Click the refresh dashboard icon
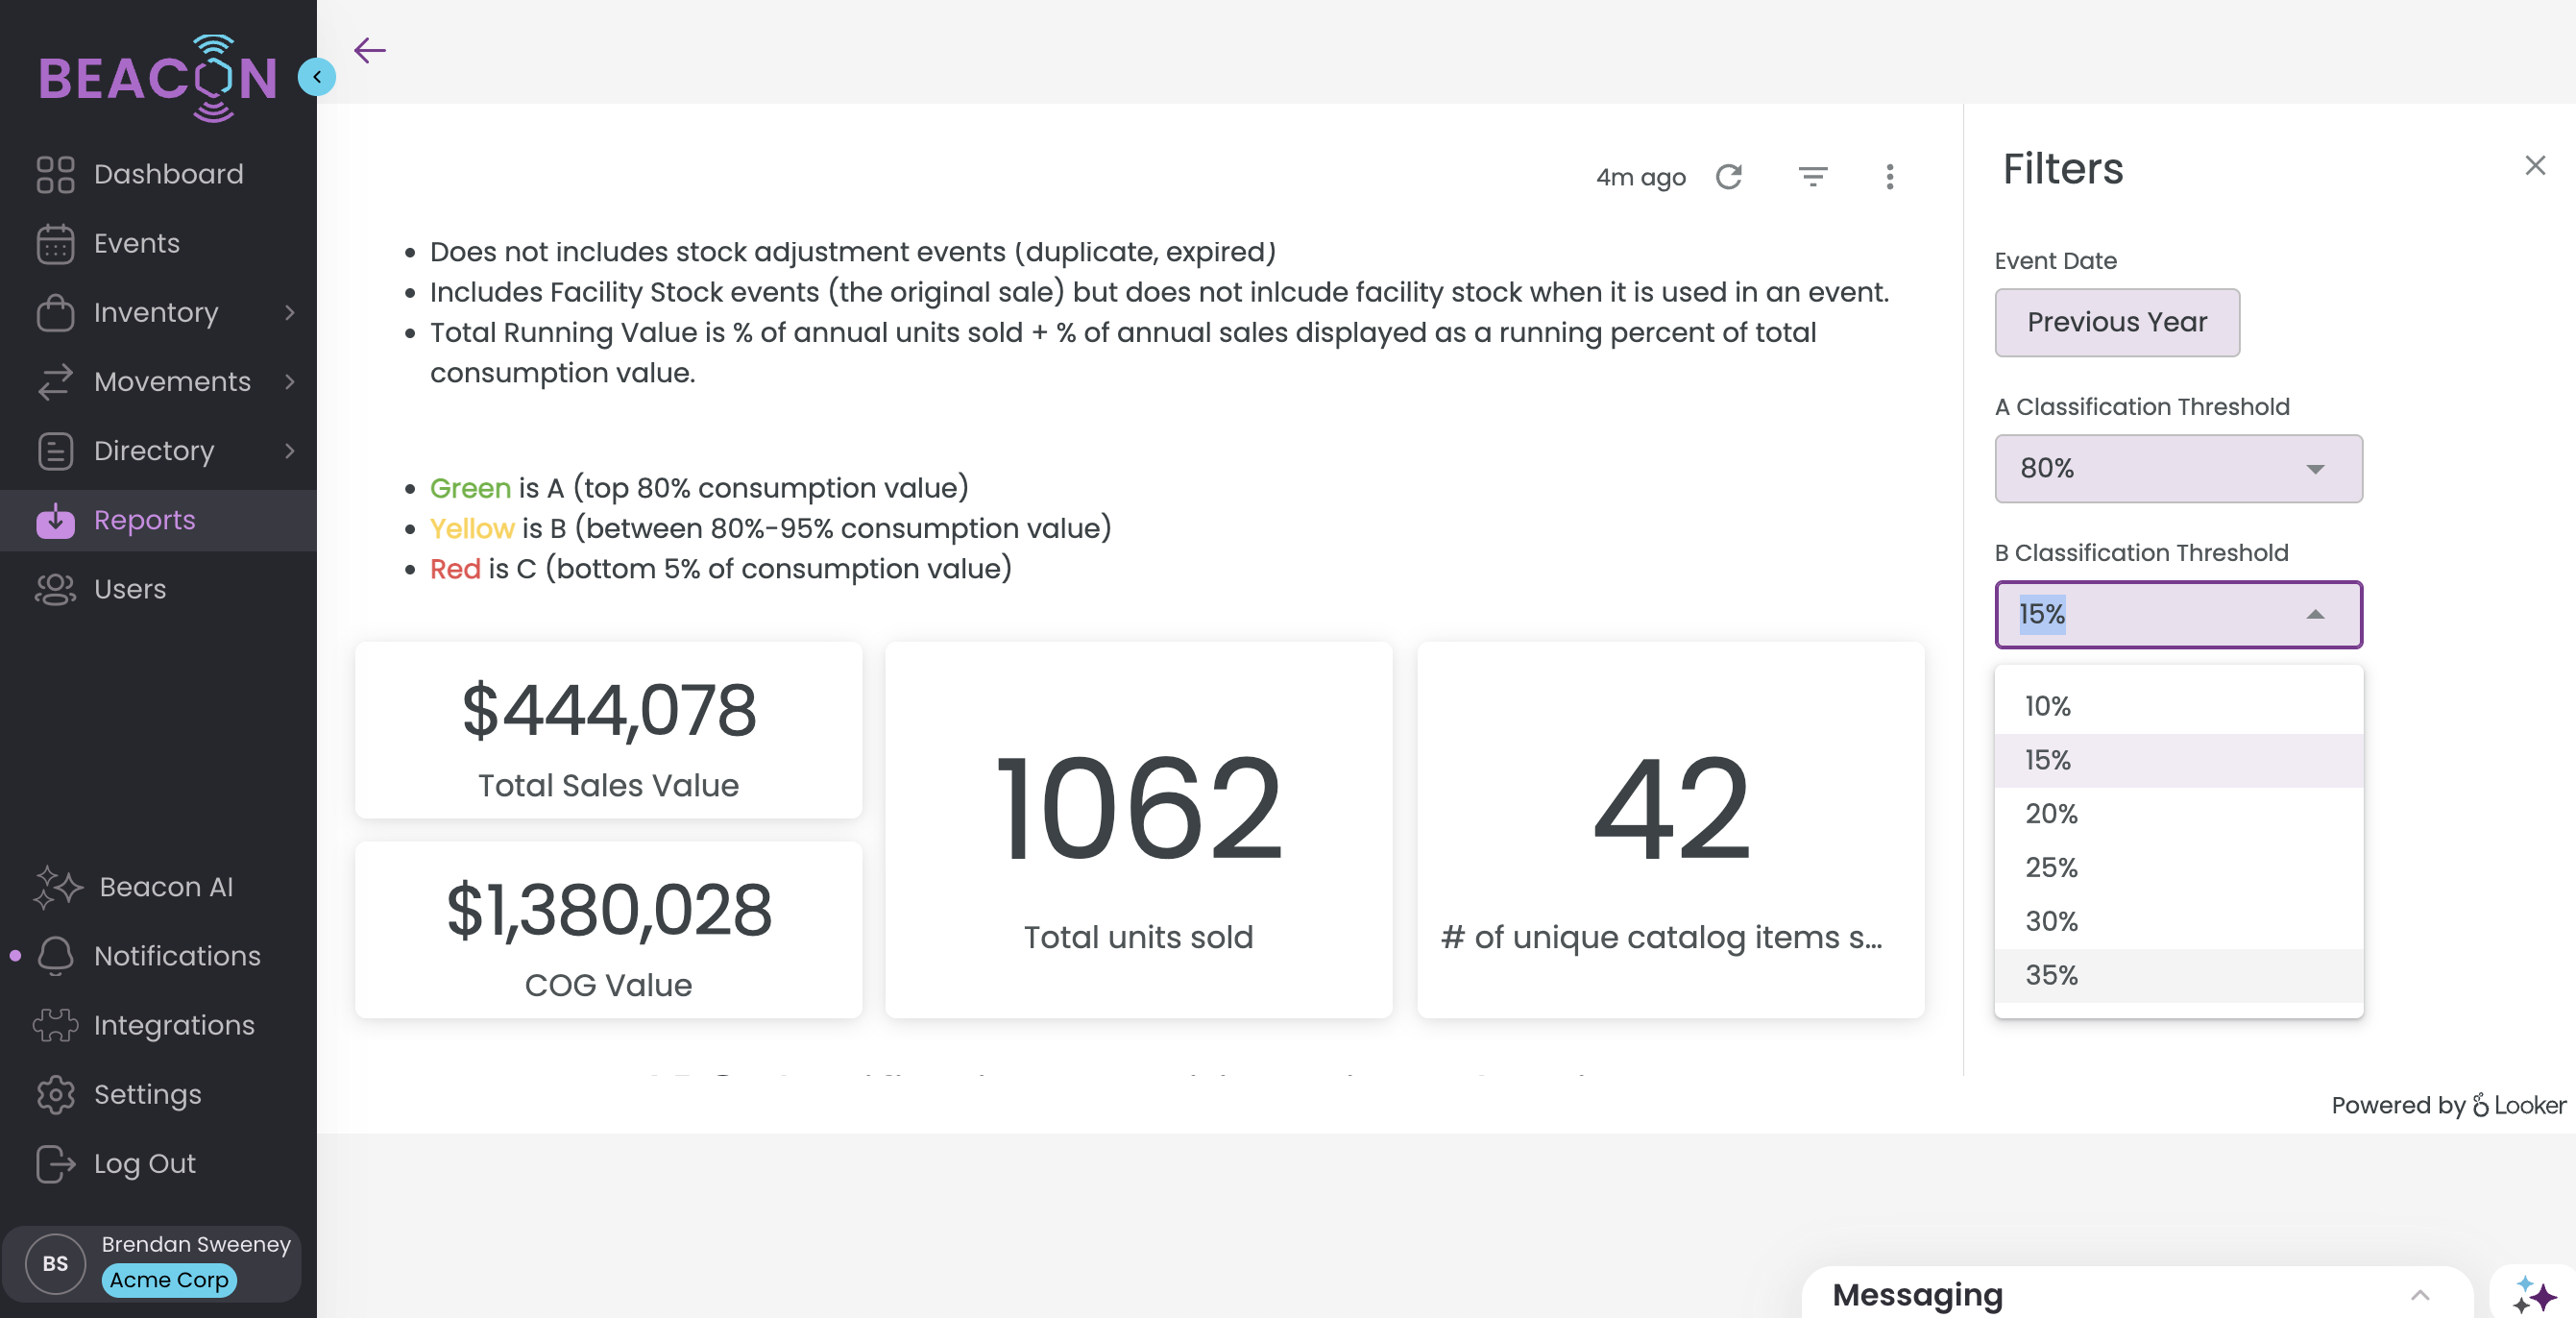 (1729, 177)
